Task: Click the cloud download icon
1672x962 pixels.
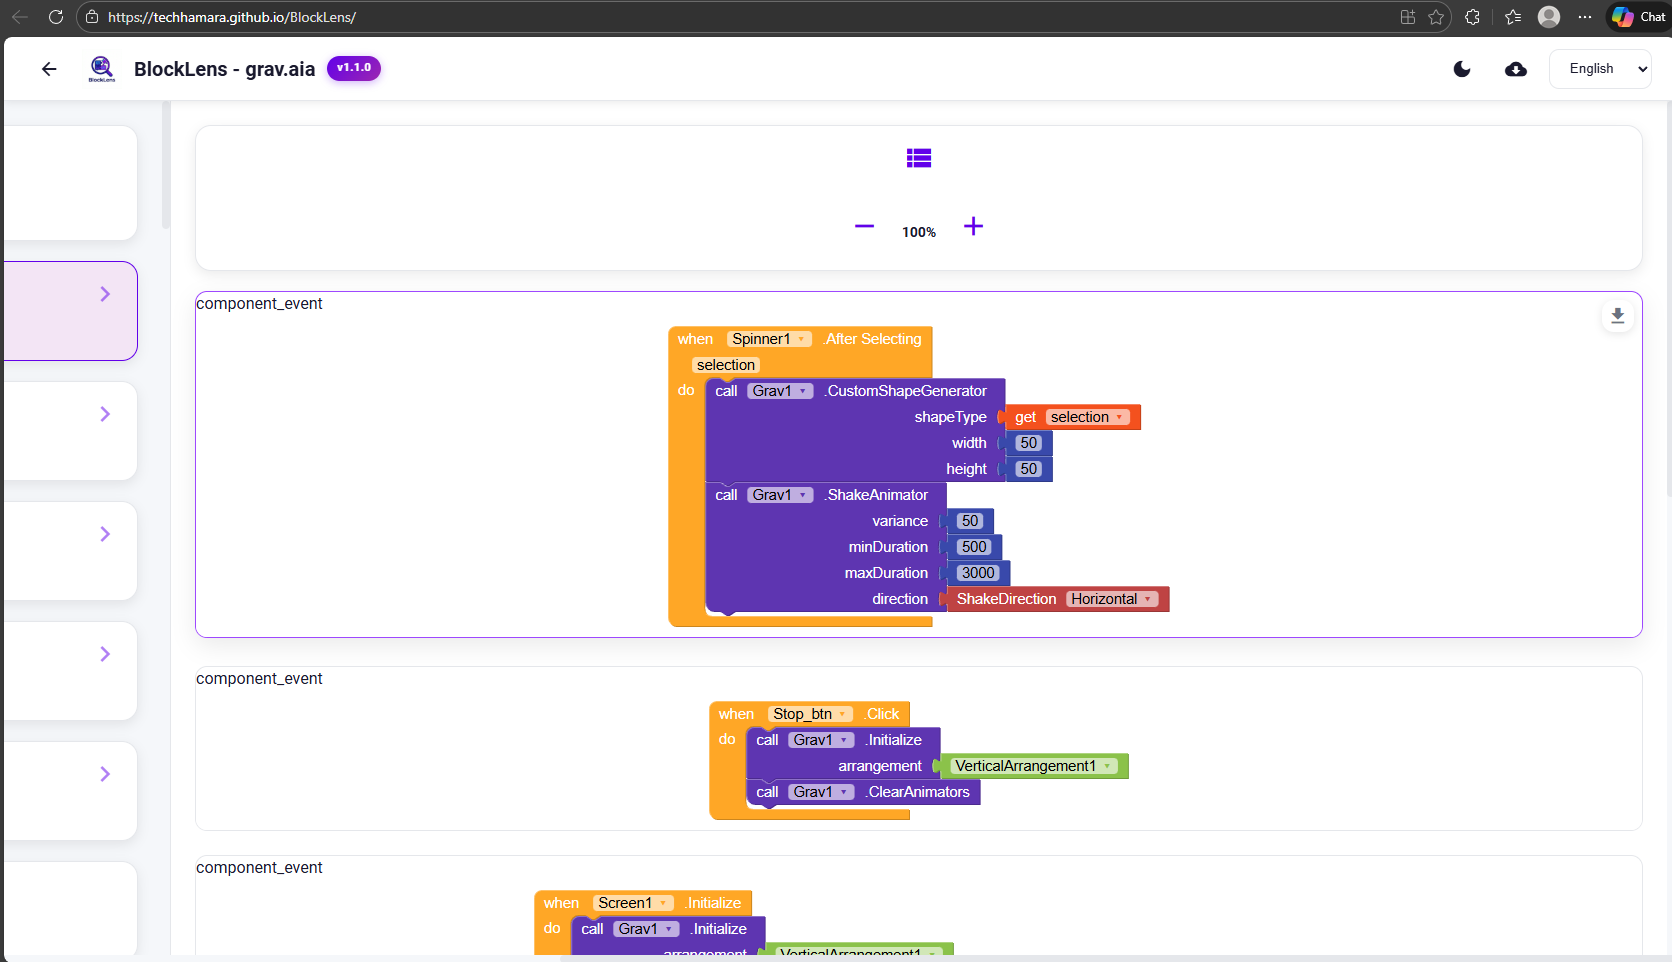Action: 1516,69
